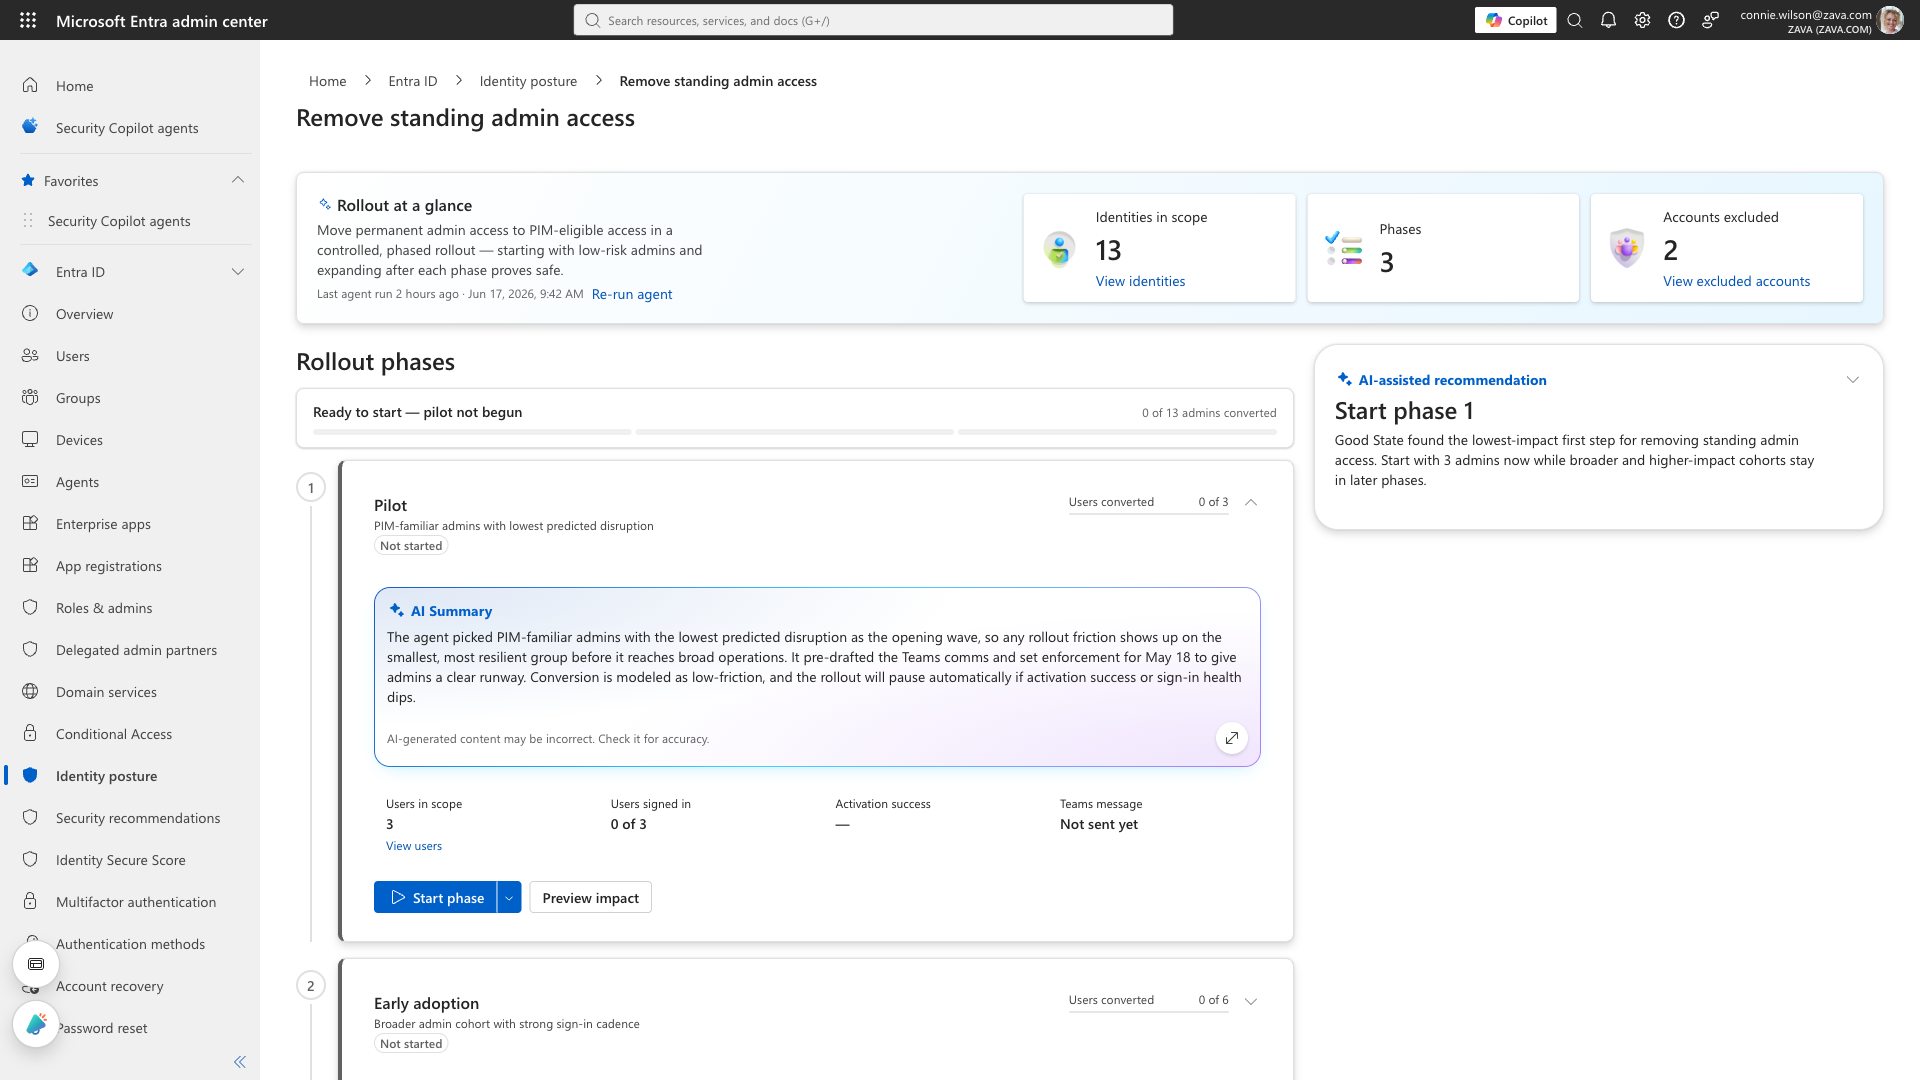
Task: Click the Identities in scope card icon
Action: [x=1059, y=248]
